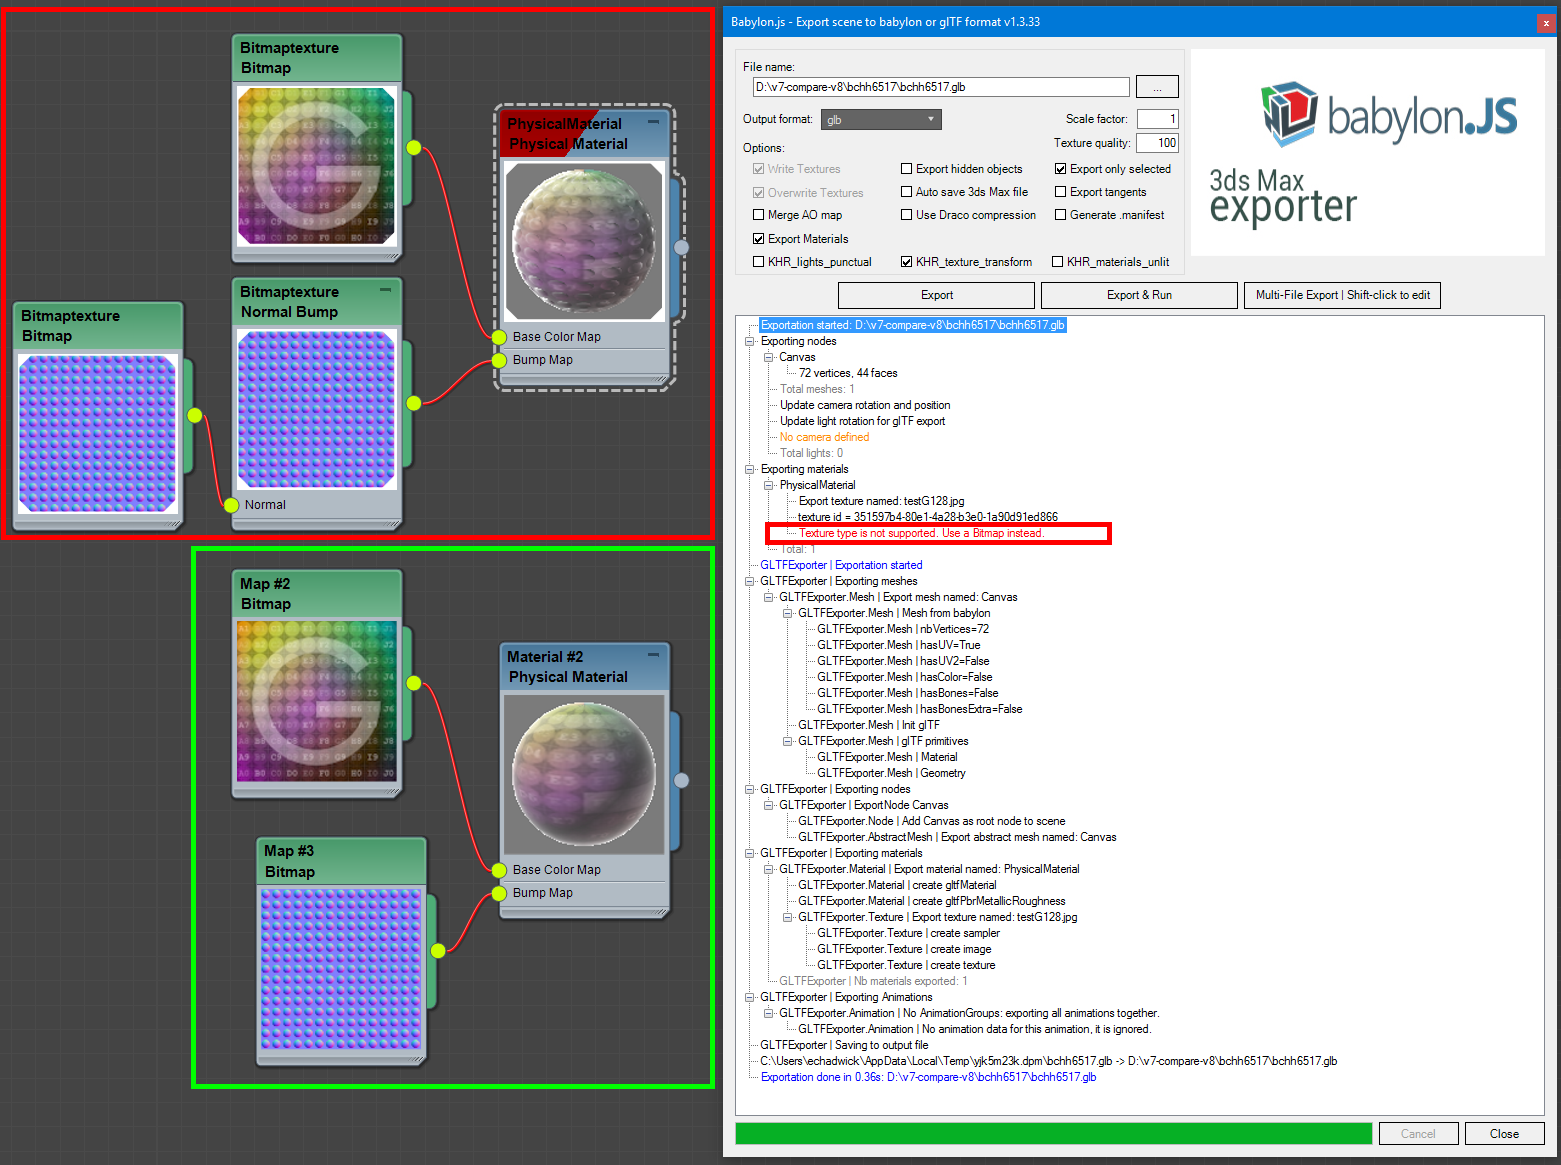Tick the Generate .manifest checkbox
This screenshot has width=1561, height=1165.
pyautogui.click(x=1060, y=215)
